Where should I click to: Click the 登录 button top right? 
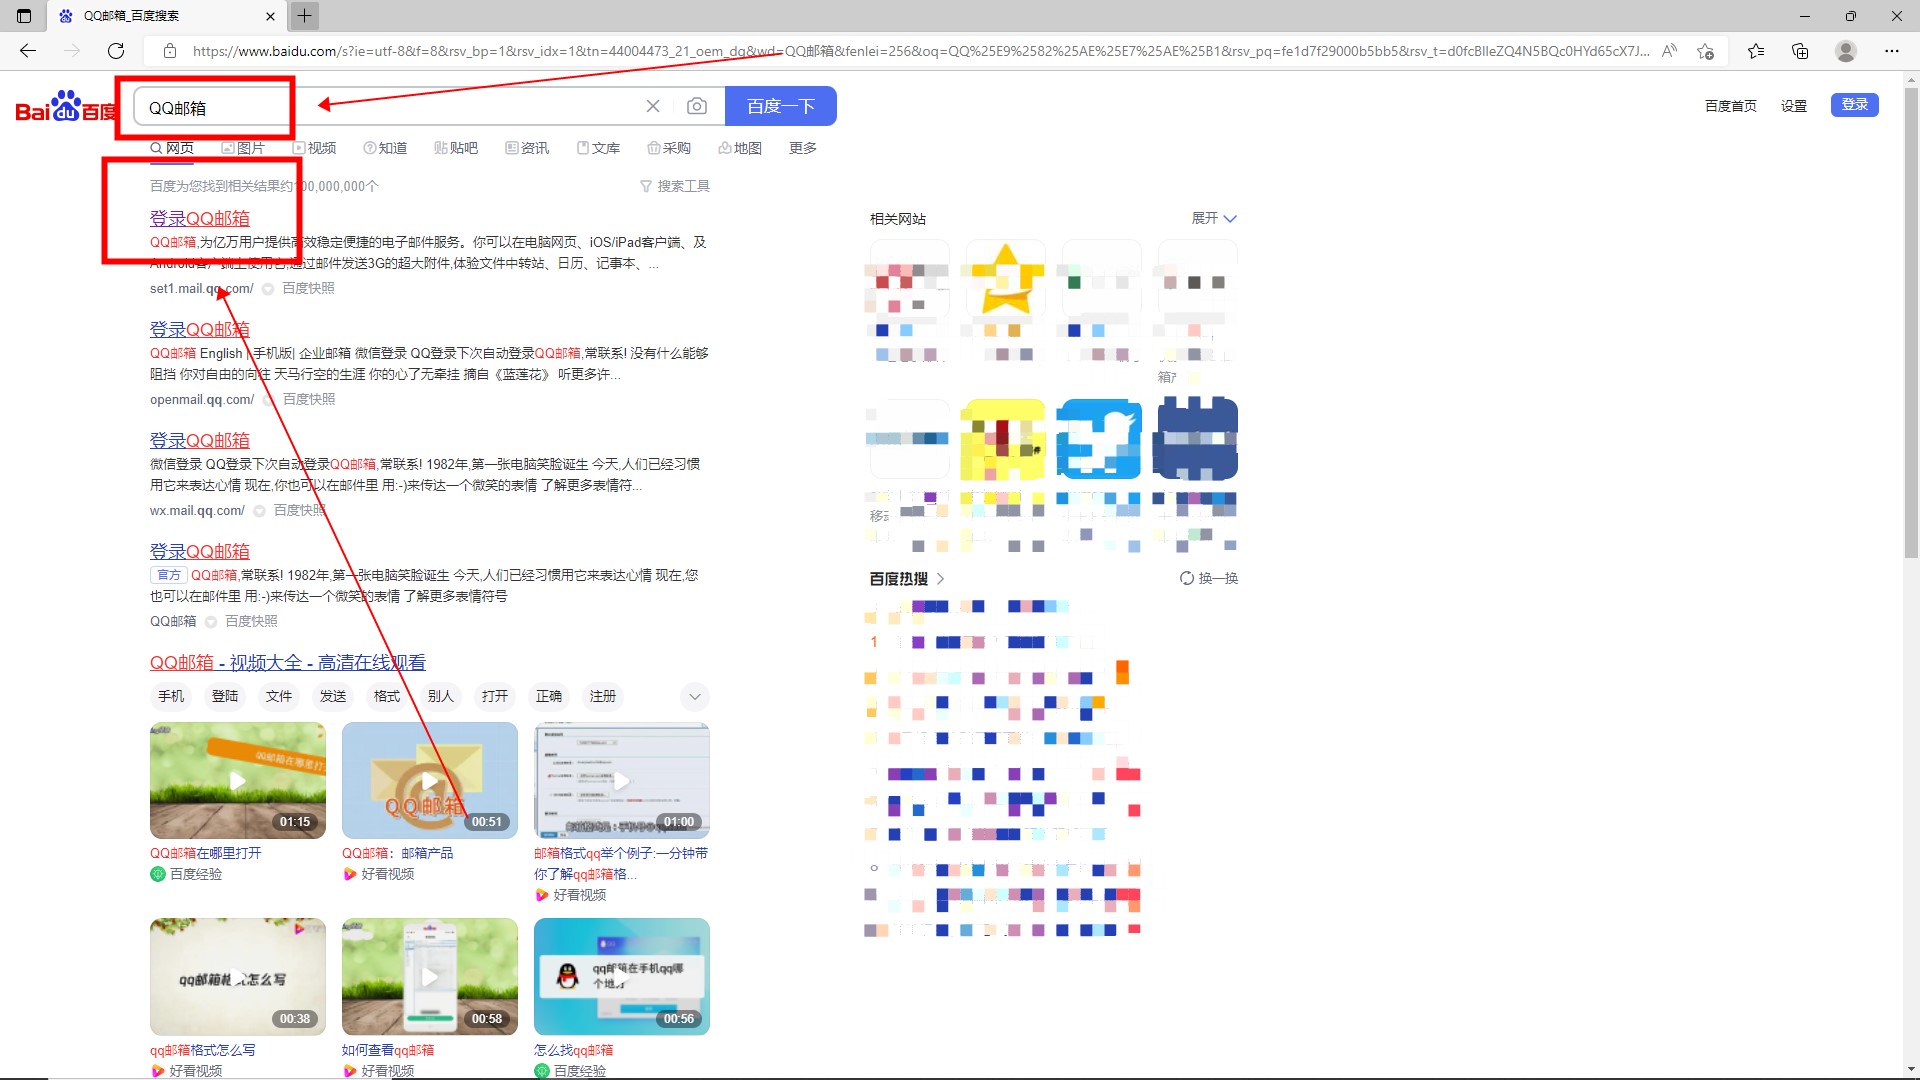[1855, 105]
